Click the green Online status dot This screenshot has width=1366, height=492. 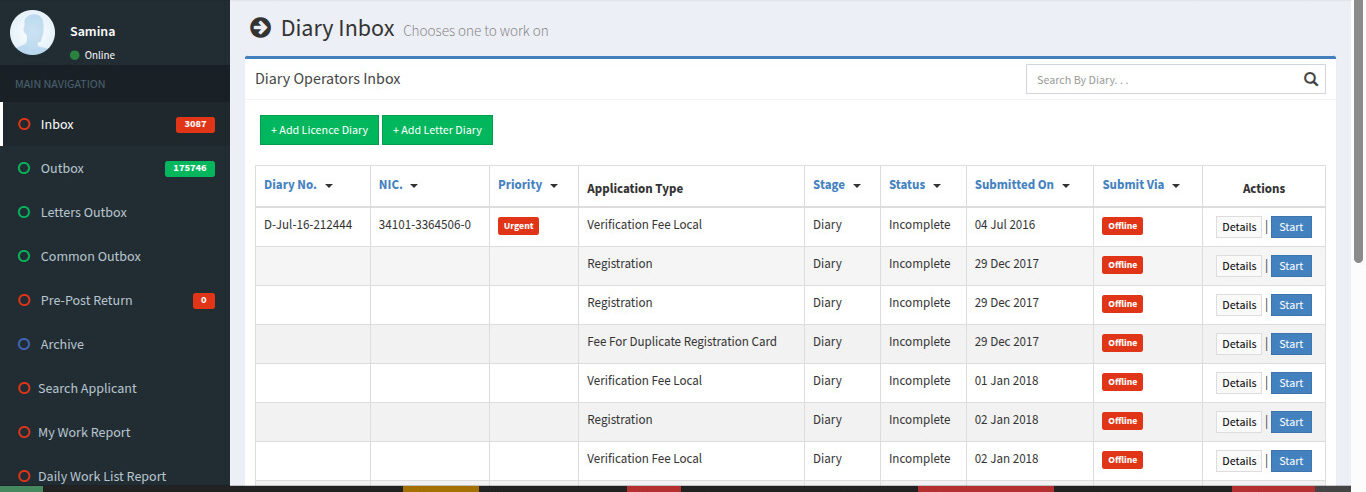(x=75, y=55)
